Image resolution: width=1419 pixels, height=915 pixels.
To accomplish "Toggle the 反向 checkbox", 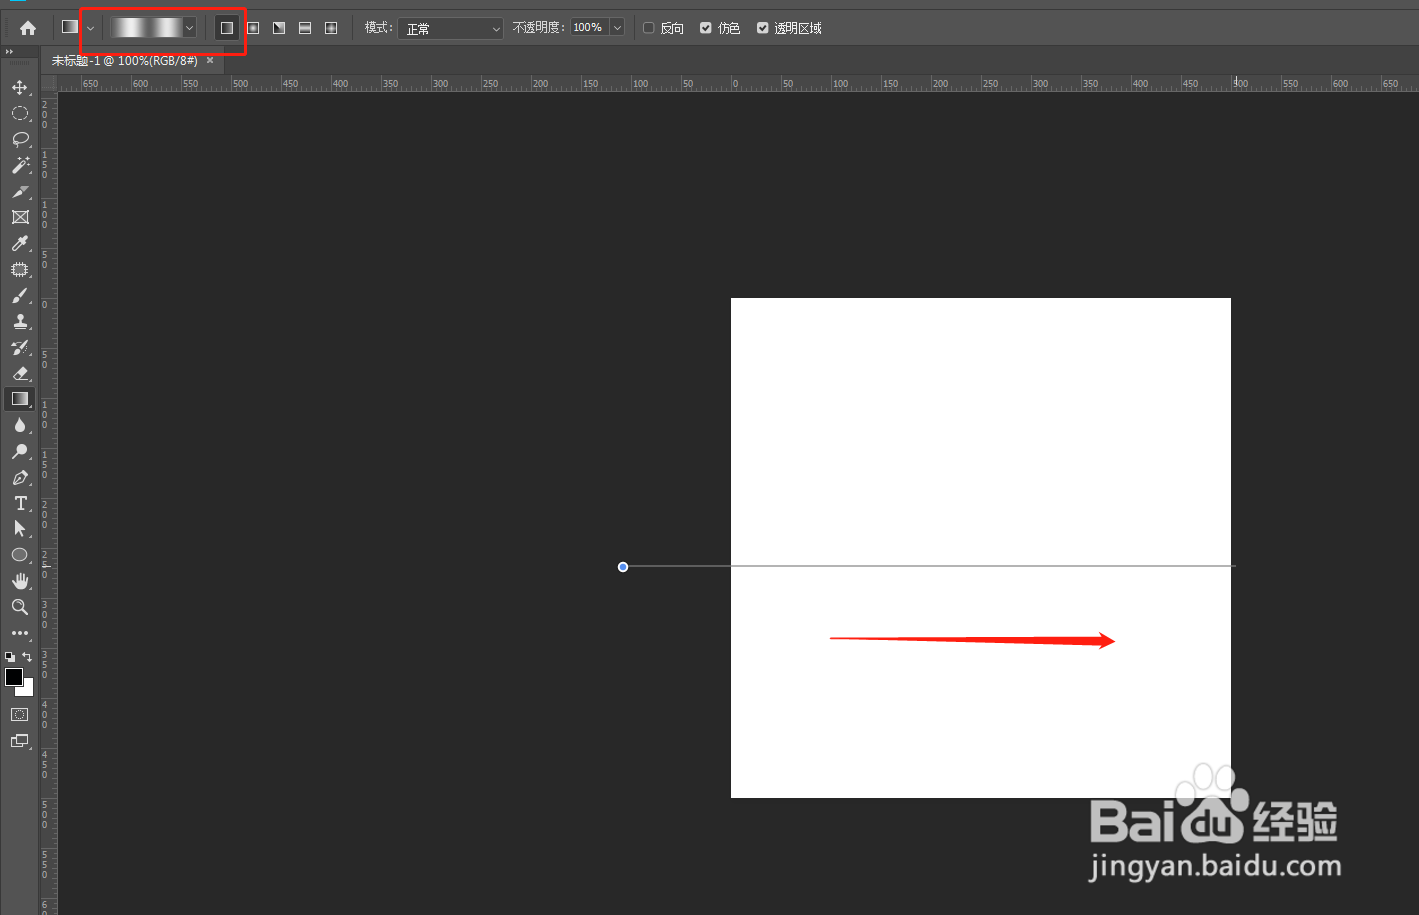I will (649, 28).
